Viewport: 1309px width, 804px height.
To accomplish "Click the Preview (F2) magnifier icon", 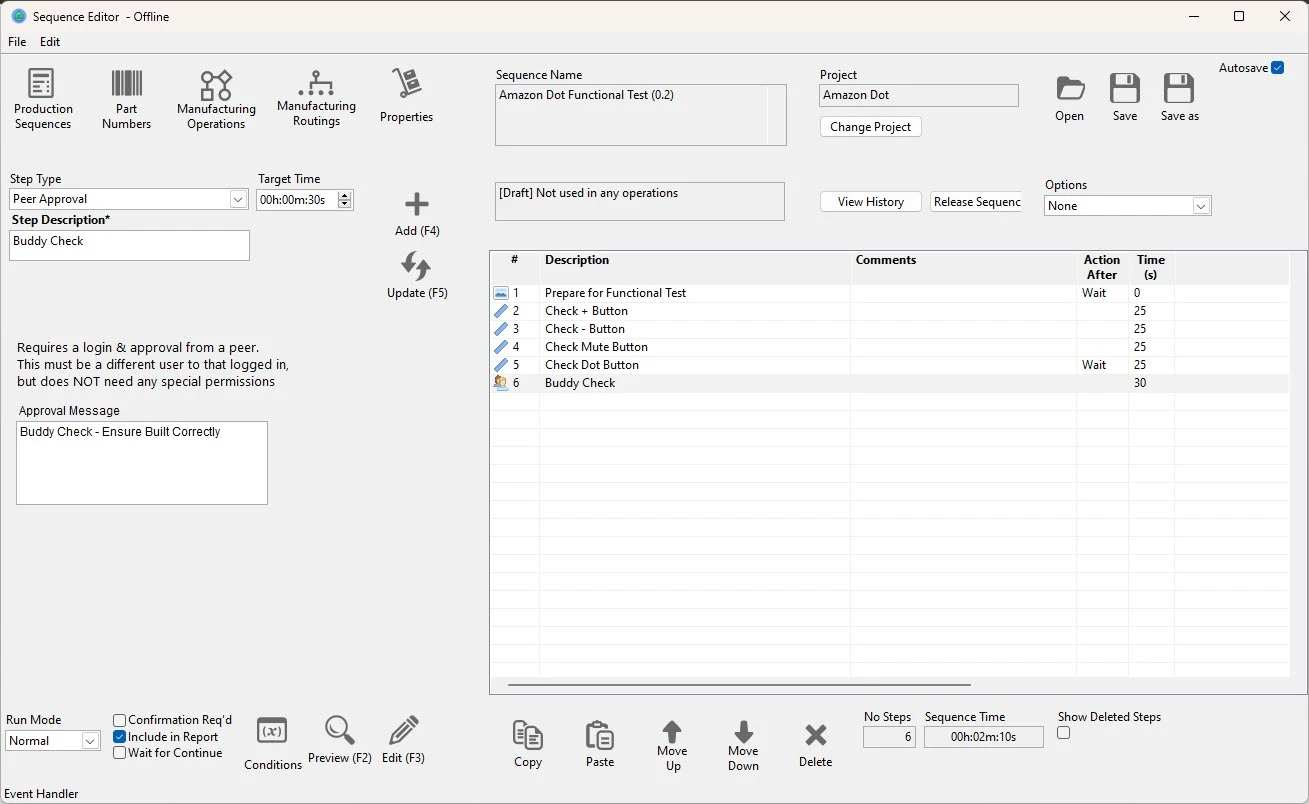I will click(339, 730).
